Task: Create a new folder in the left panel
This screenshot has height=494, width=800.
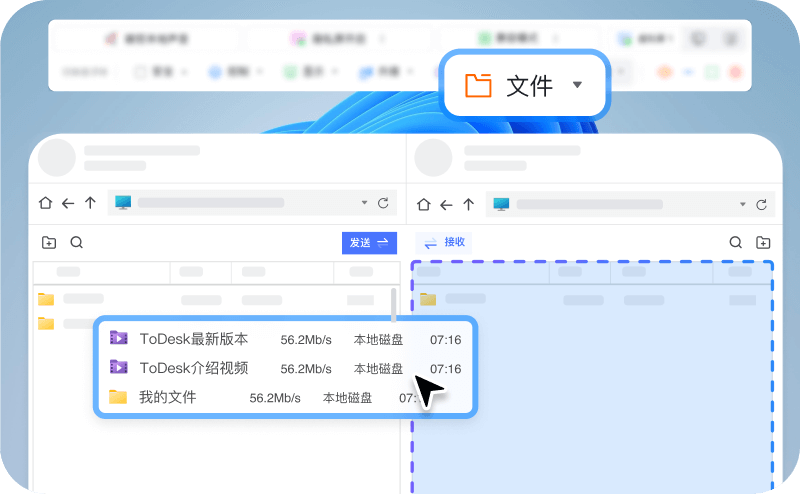Action: (49, 242)
